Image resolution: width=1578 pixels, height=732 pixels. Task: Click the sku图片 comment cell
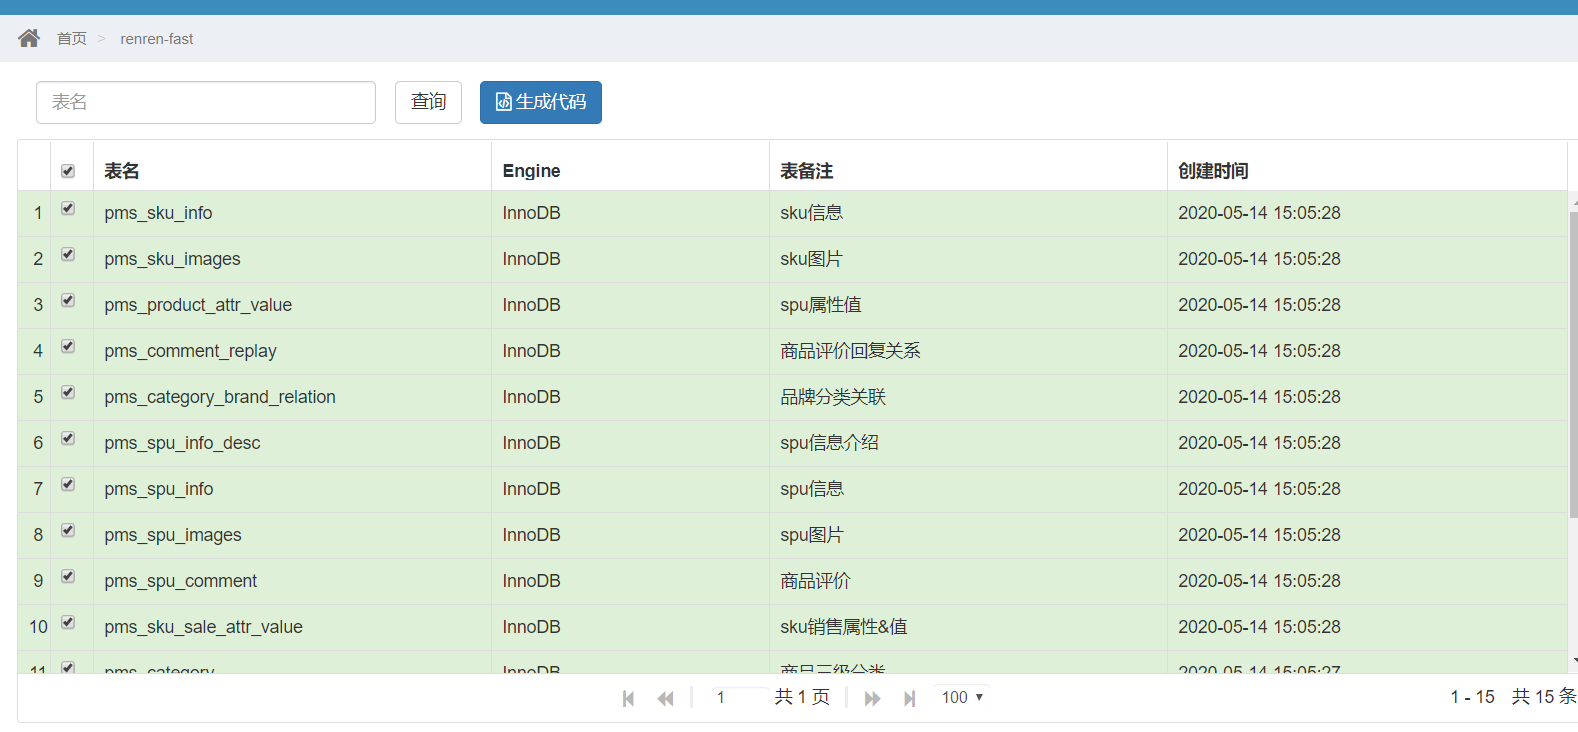tap(968, 259)
